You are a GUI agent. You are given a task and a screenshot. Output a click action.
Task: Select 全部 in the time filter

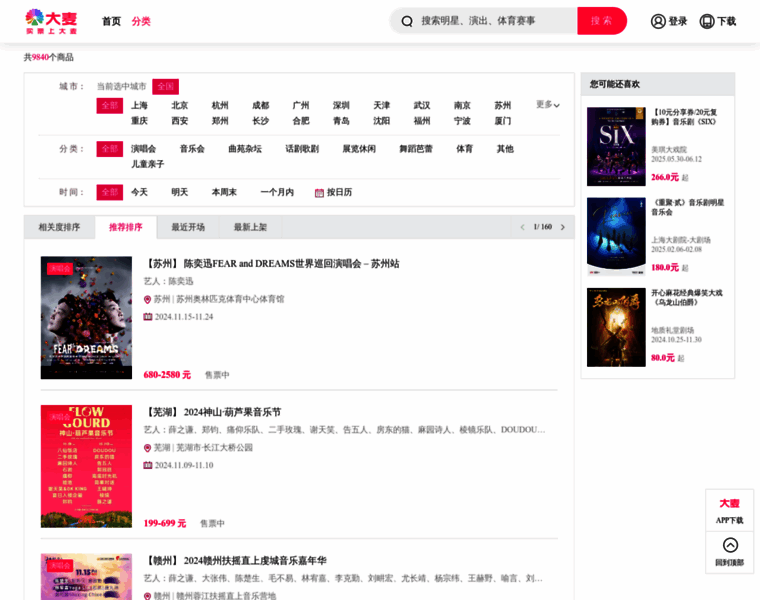[110, 192]
